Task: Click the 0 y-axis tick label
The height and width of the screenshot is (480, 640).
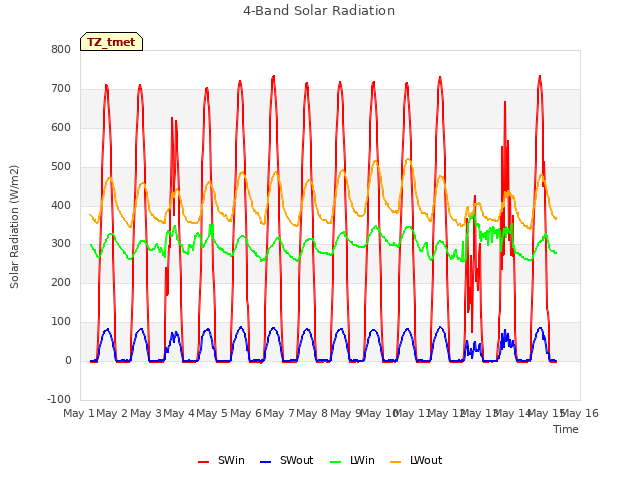Action: [x=68, y=361]
